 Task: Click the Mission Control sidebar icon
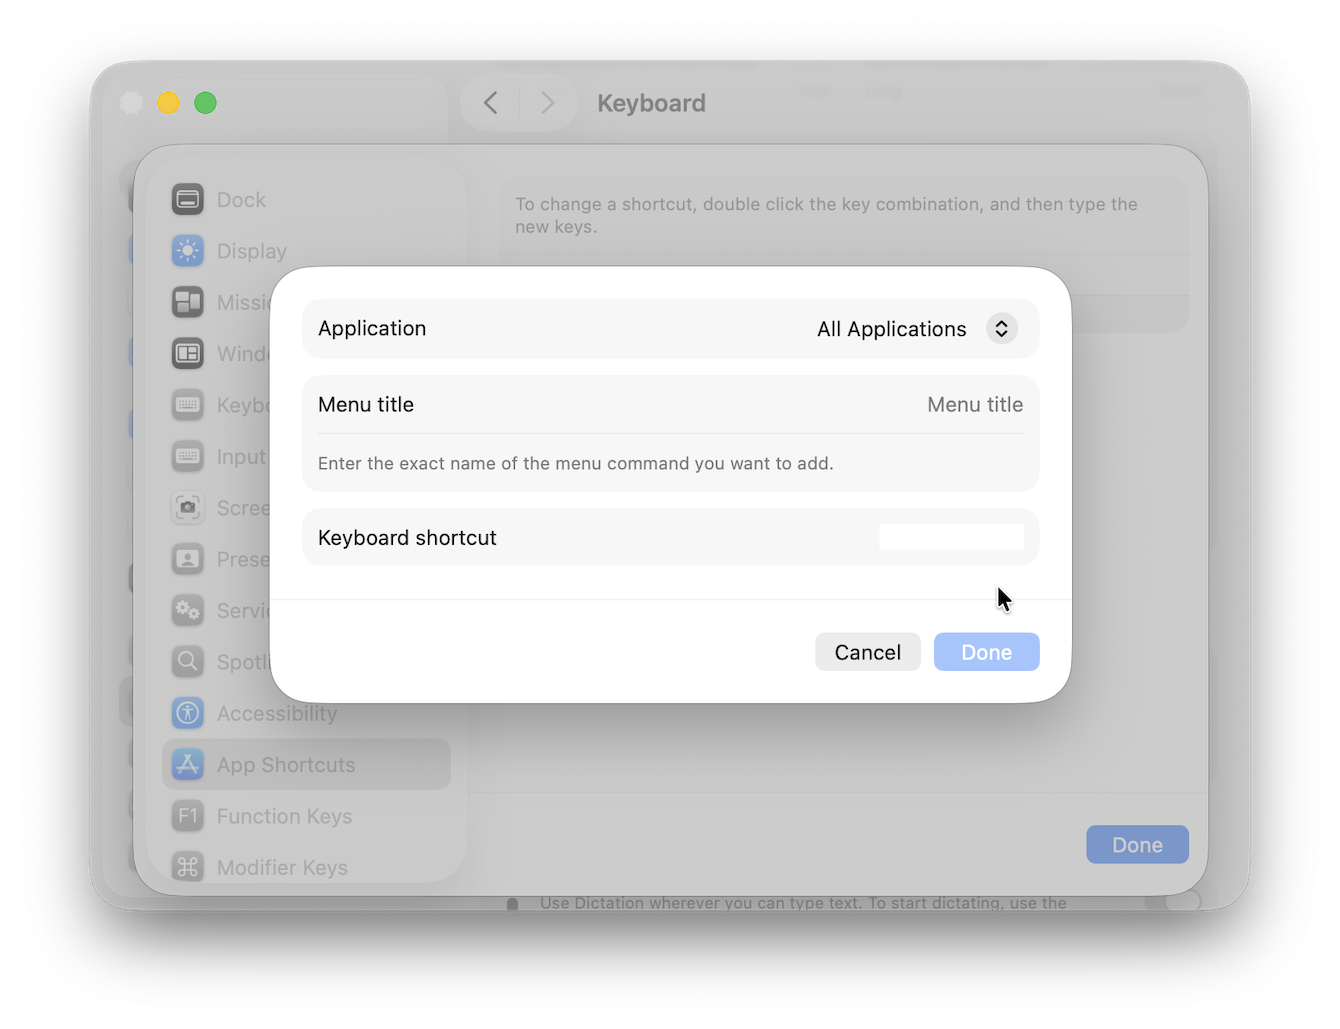[188, 302]
